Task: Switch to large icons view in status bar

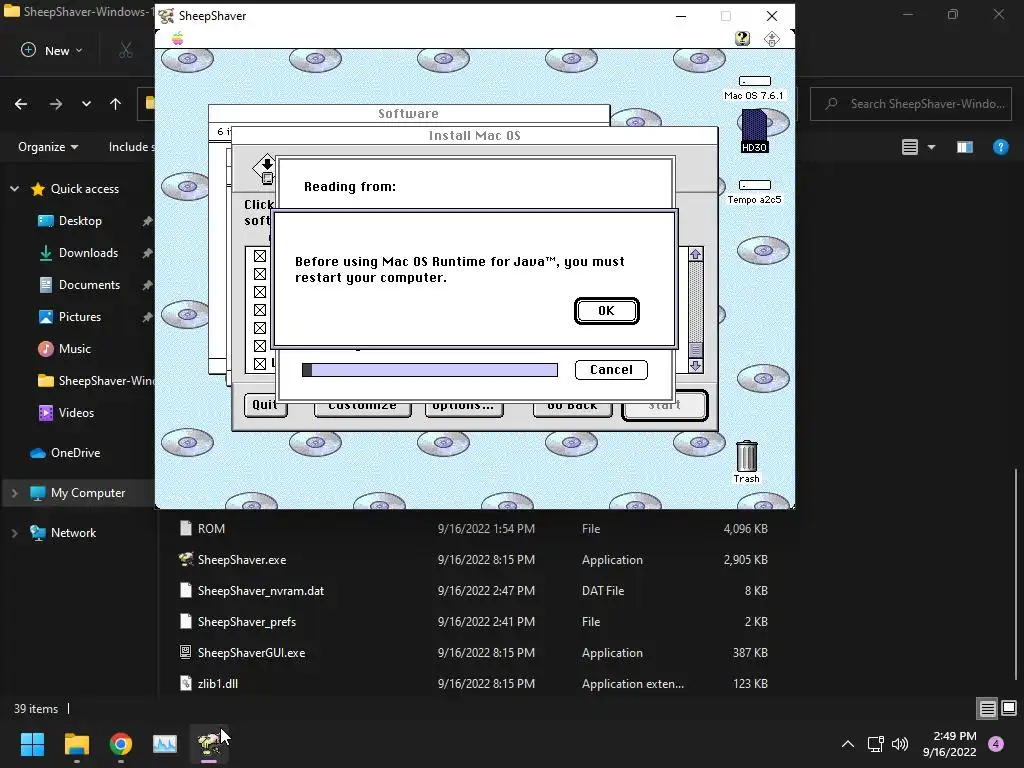Action: point(1009,708)
